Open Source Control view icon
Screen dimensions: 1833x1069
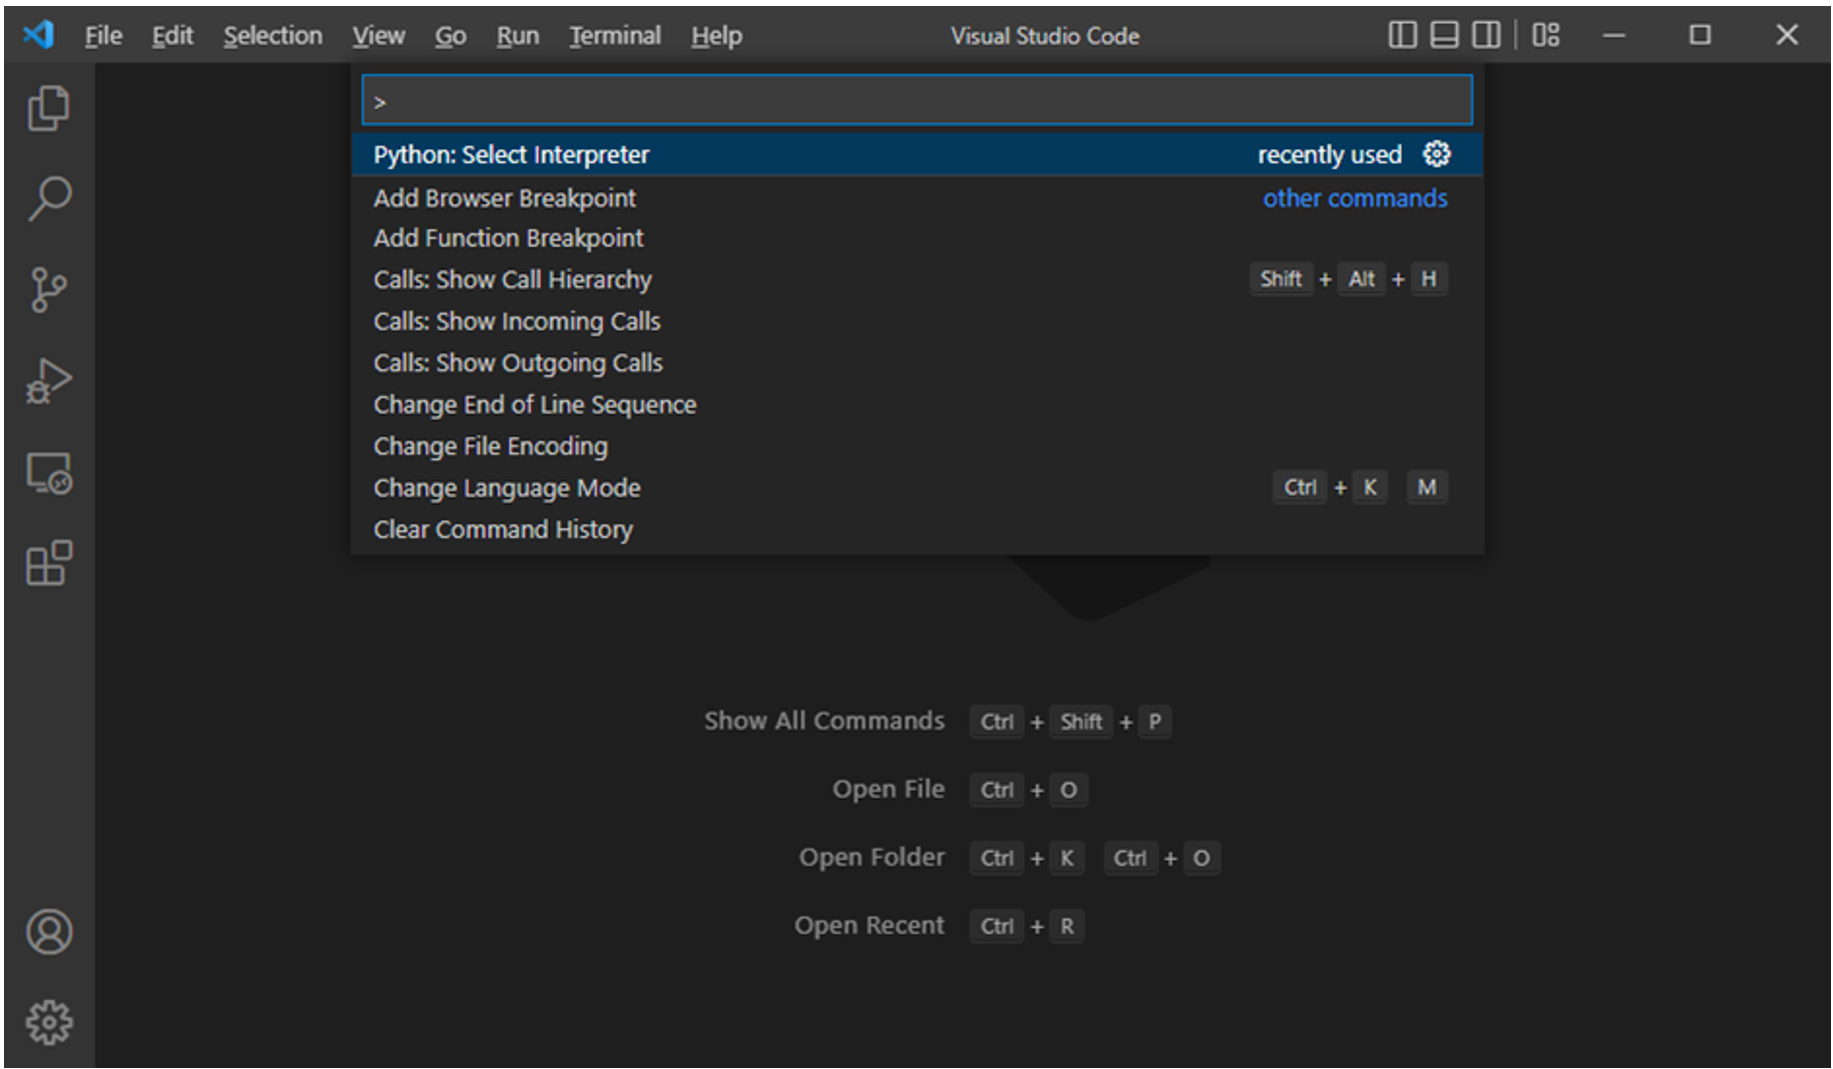[x=48, y=290]
